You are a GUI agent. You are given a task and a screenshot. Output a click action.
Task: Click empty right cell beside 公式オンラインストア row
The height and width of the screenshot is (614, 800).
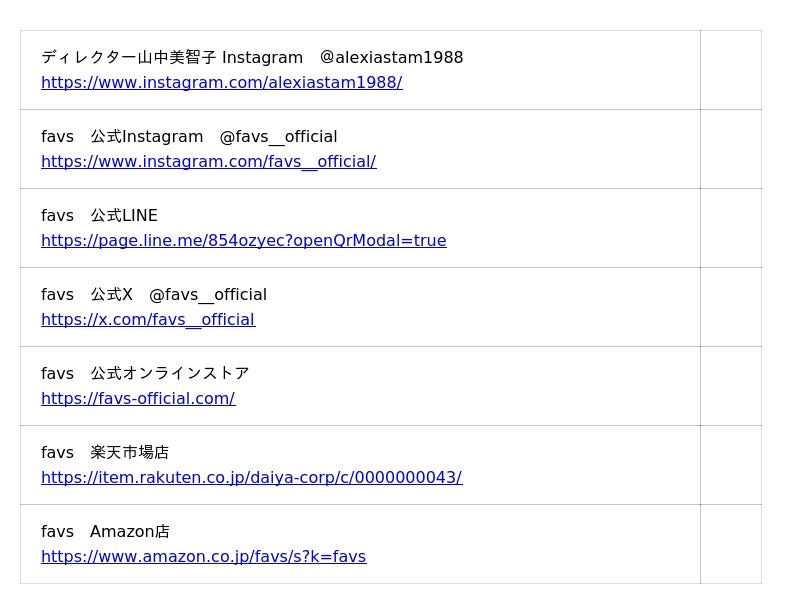(x=731, y=386)
